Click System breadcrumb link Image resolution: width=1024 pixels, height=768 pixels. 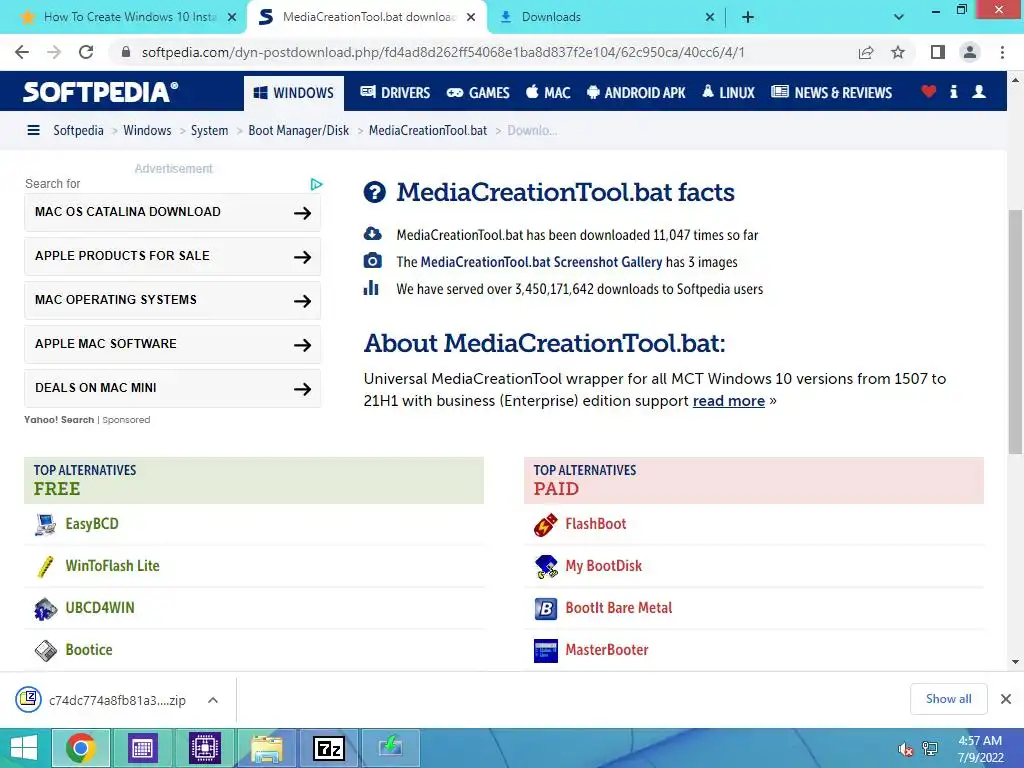pos(210,131)
